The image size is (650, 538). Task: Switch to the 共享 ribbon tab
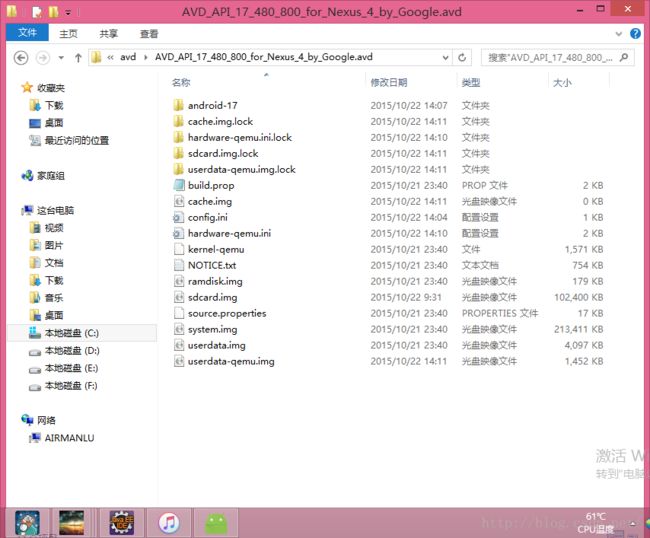pos(109,34)
